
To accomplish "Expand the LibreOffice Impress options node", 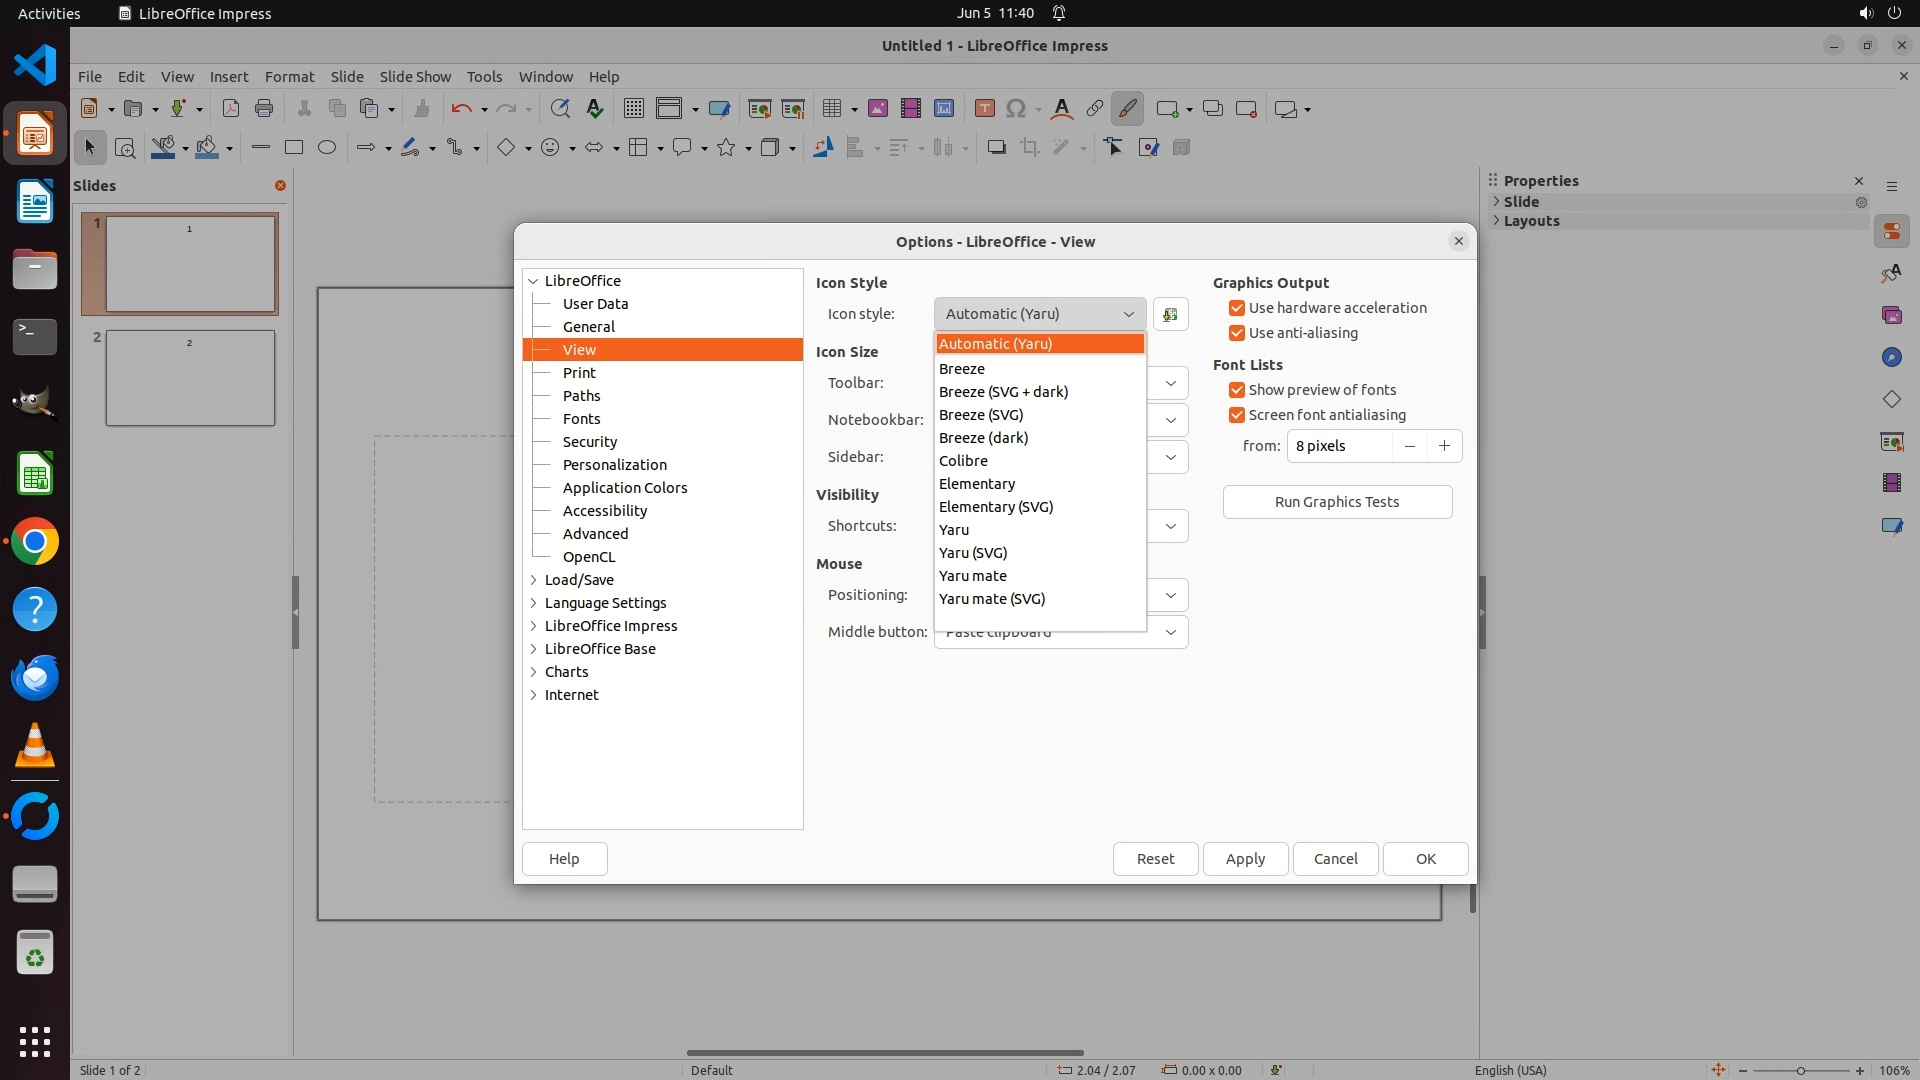I will coord(534,626).
